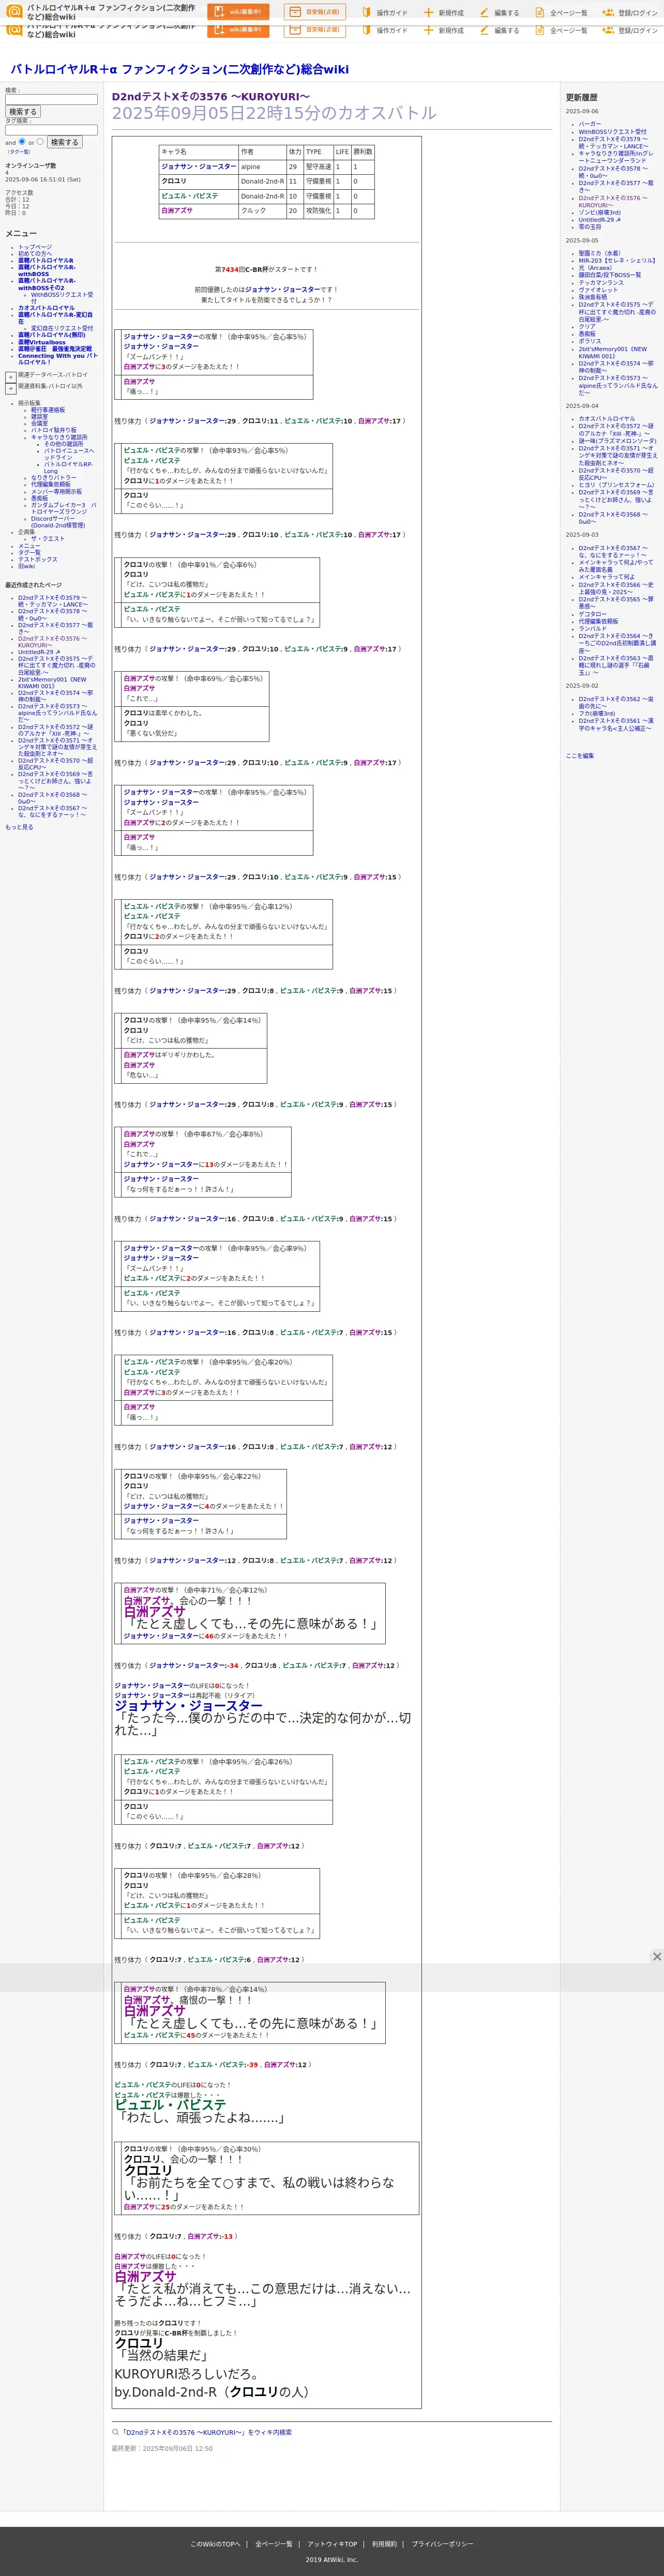Open このWikiのTOPへ in the footer

pyautogui.click(x=215, y=2543)
